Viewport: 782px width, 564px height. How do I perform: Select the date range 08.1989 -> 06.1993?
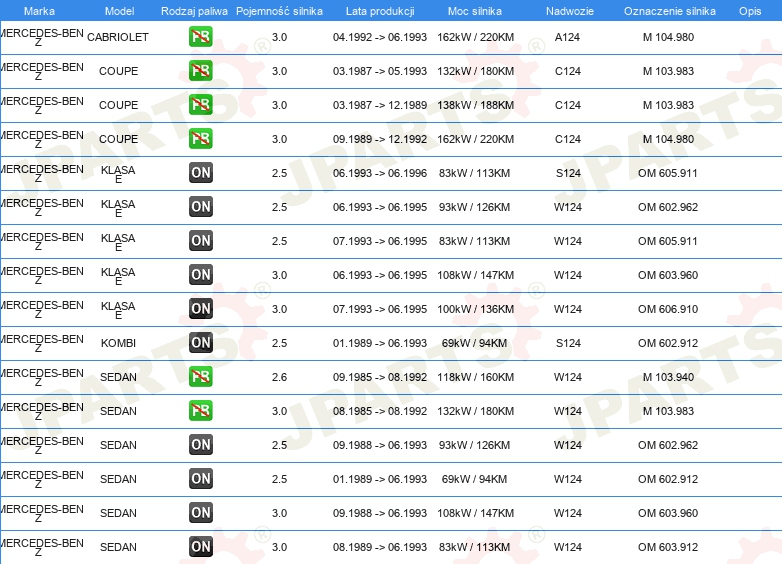(380, 547)
